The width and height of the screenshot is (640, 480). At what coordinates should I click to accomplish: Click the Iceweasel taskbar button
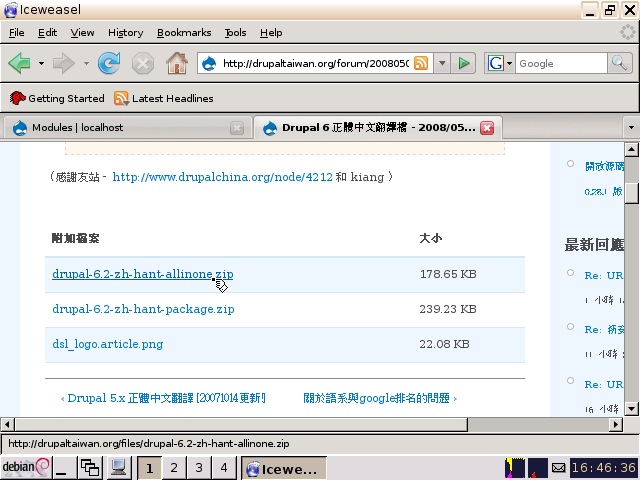click(x=284, y=468)
